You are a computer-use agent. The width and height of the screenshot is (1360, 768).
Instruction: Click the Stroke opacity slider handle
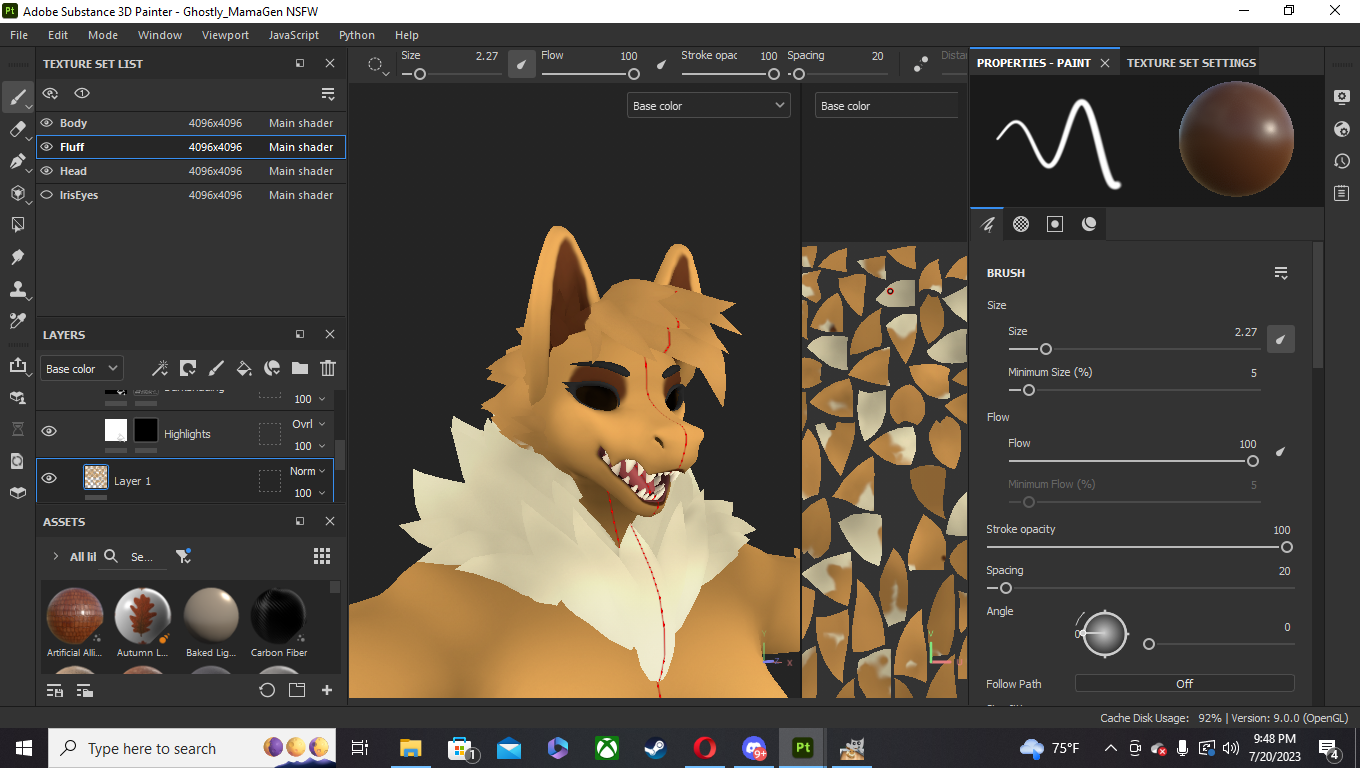1287,547
